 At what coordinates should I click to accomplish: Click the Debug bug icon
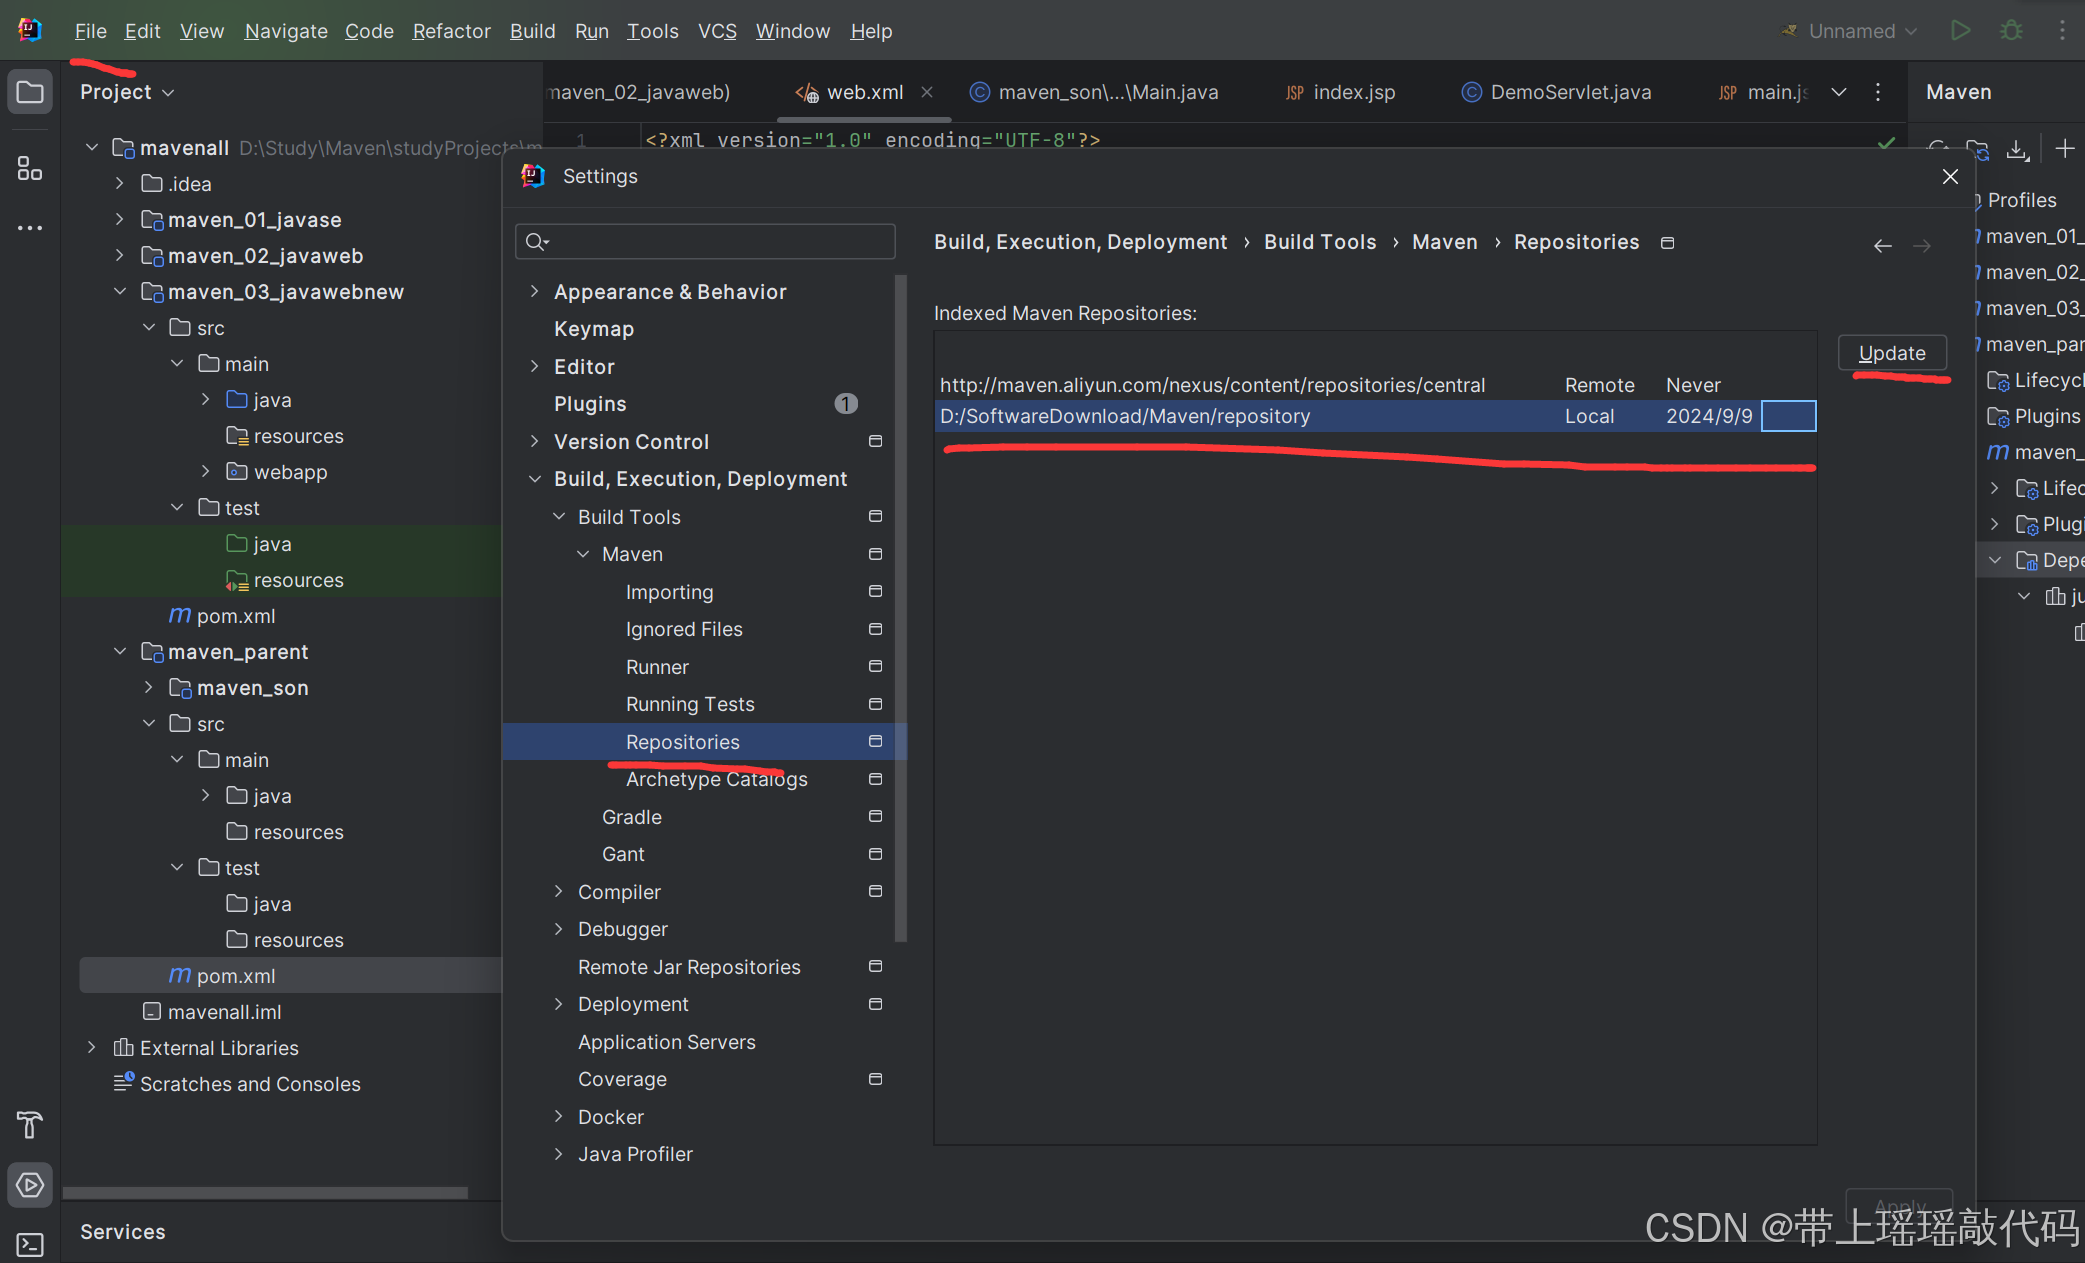(2011, 31)
